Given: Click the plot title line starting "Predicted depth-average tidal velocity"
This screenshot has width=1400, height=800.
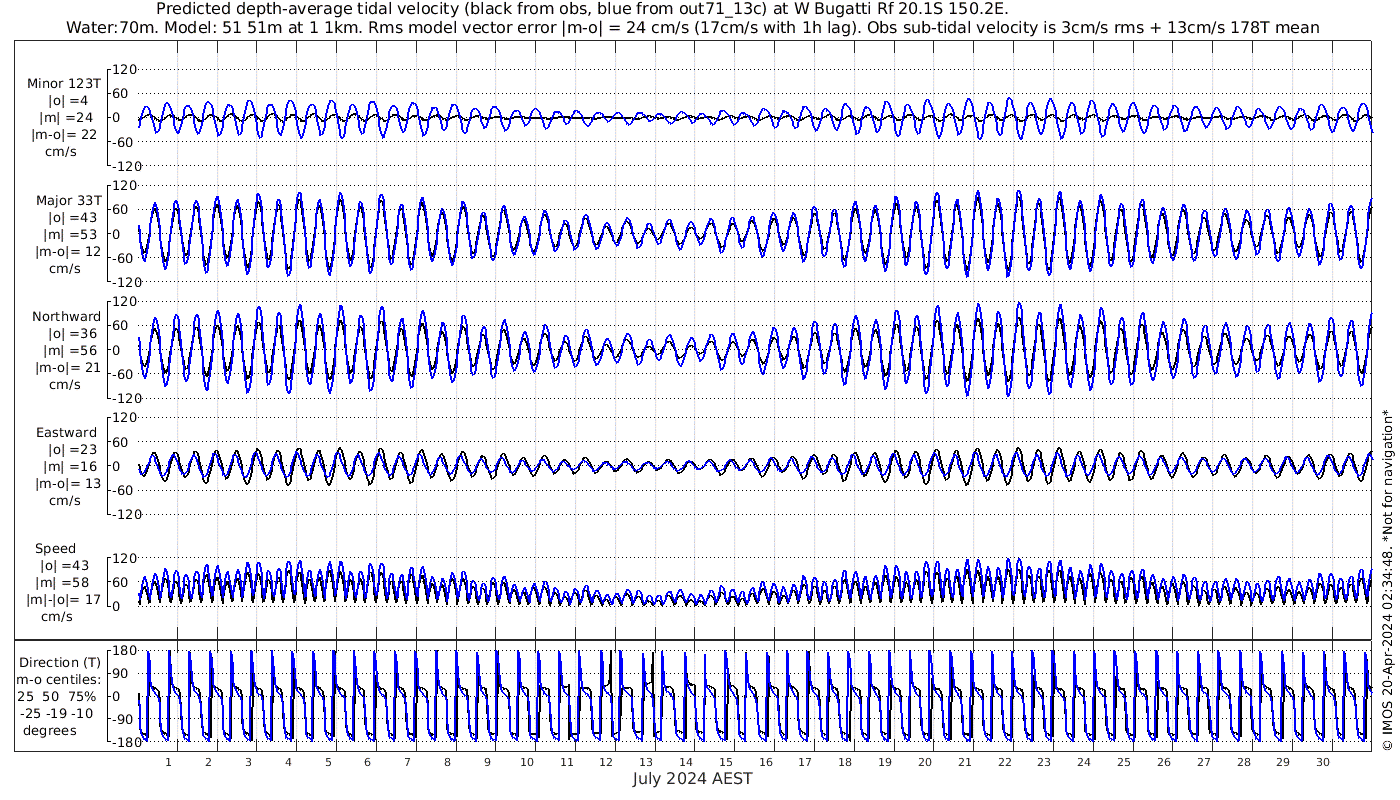Looking at the screenshot, I should pos(583,9).
